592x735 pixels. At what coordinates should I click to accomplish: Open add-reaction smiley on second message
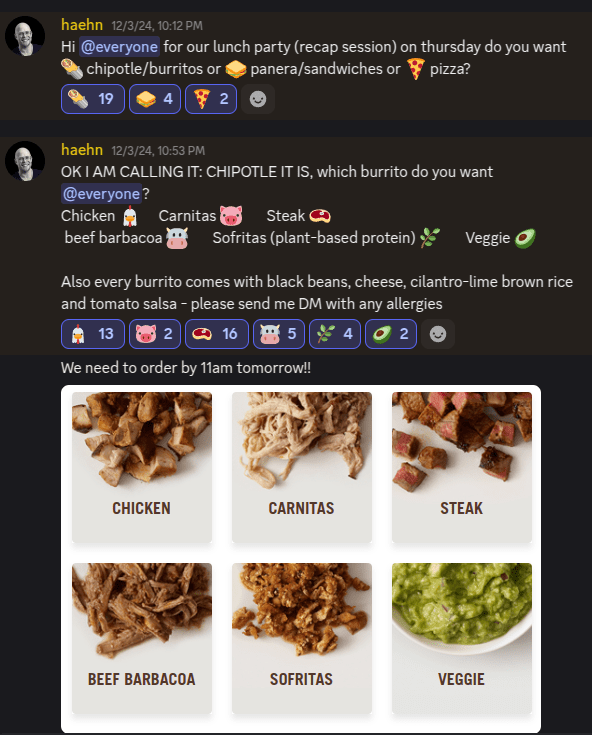(438, 334)
